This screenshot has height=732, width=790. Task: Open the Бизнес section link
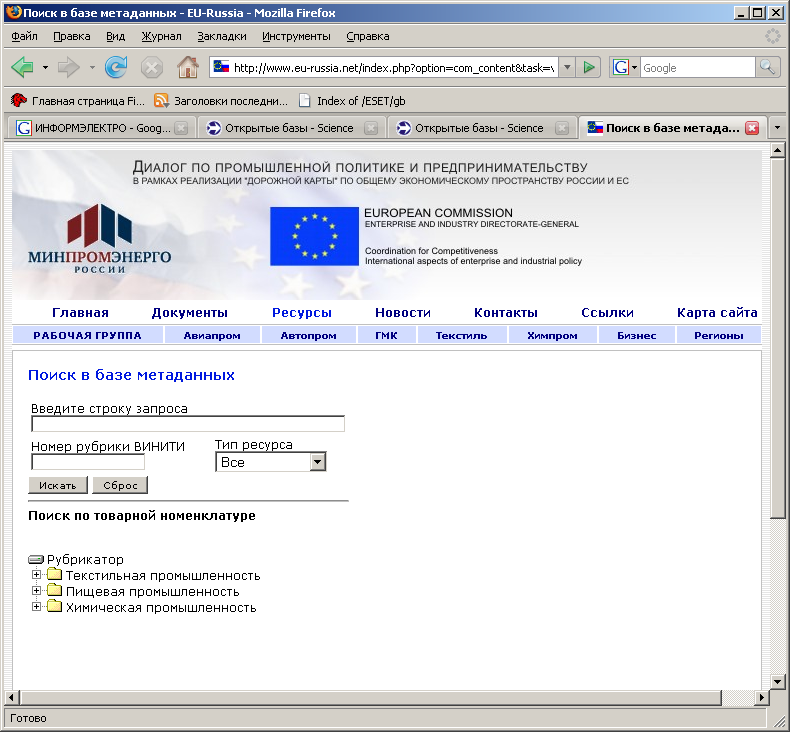(637, 336)
